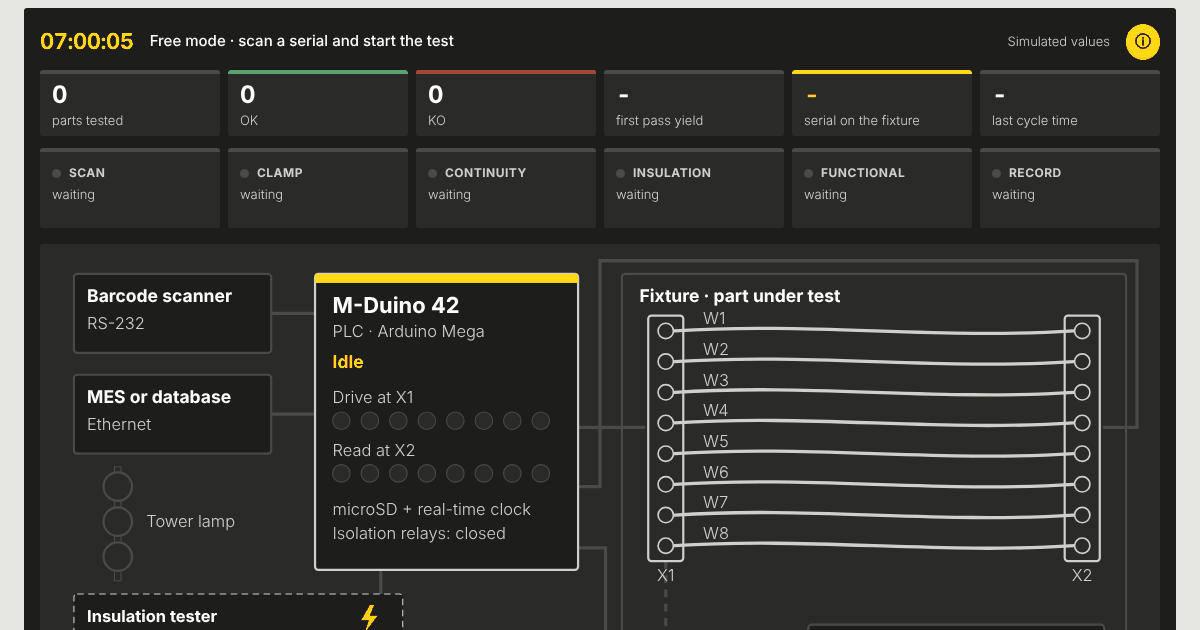Click the CLAMP waiting step card
The width and height of the screenshot is (1200, 630).
(318, 188)
